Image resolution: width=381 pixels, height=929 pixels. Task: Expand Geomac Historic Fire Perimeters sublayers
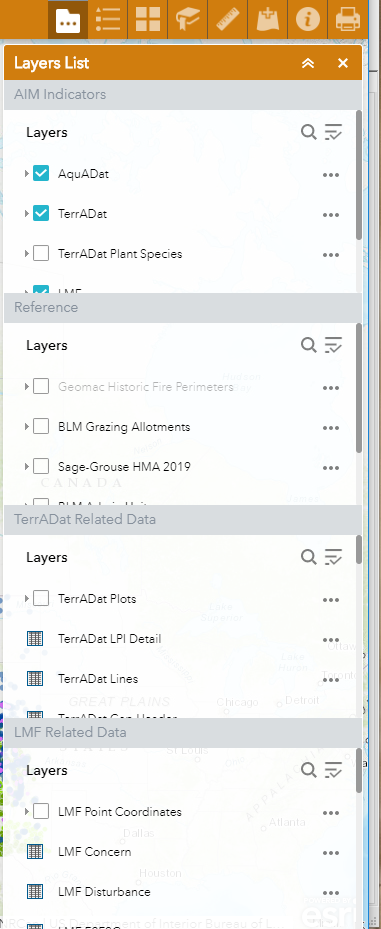(27, 386)
